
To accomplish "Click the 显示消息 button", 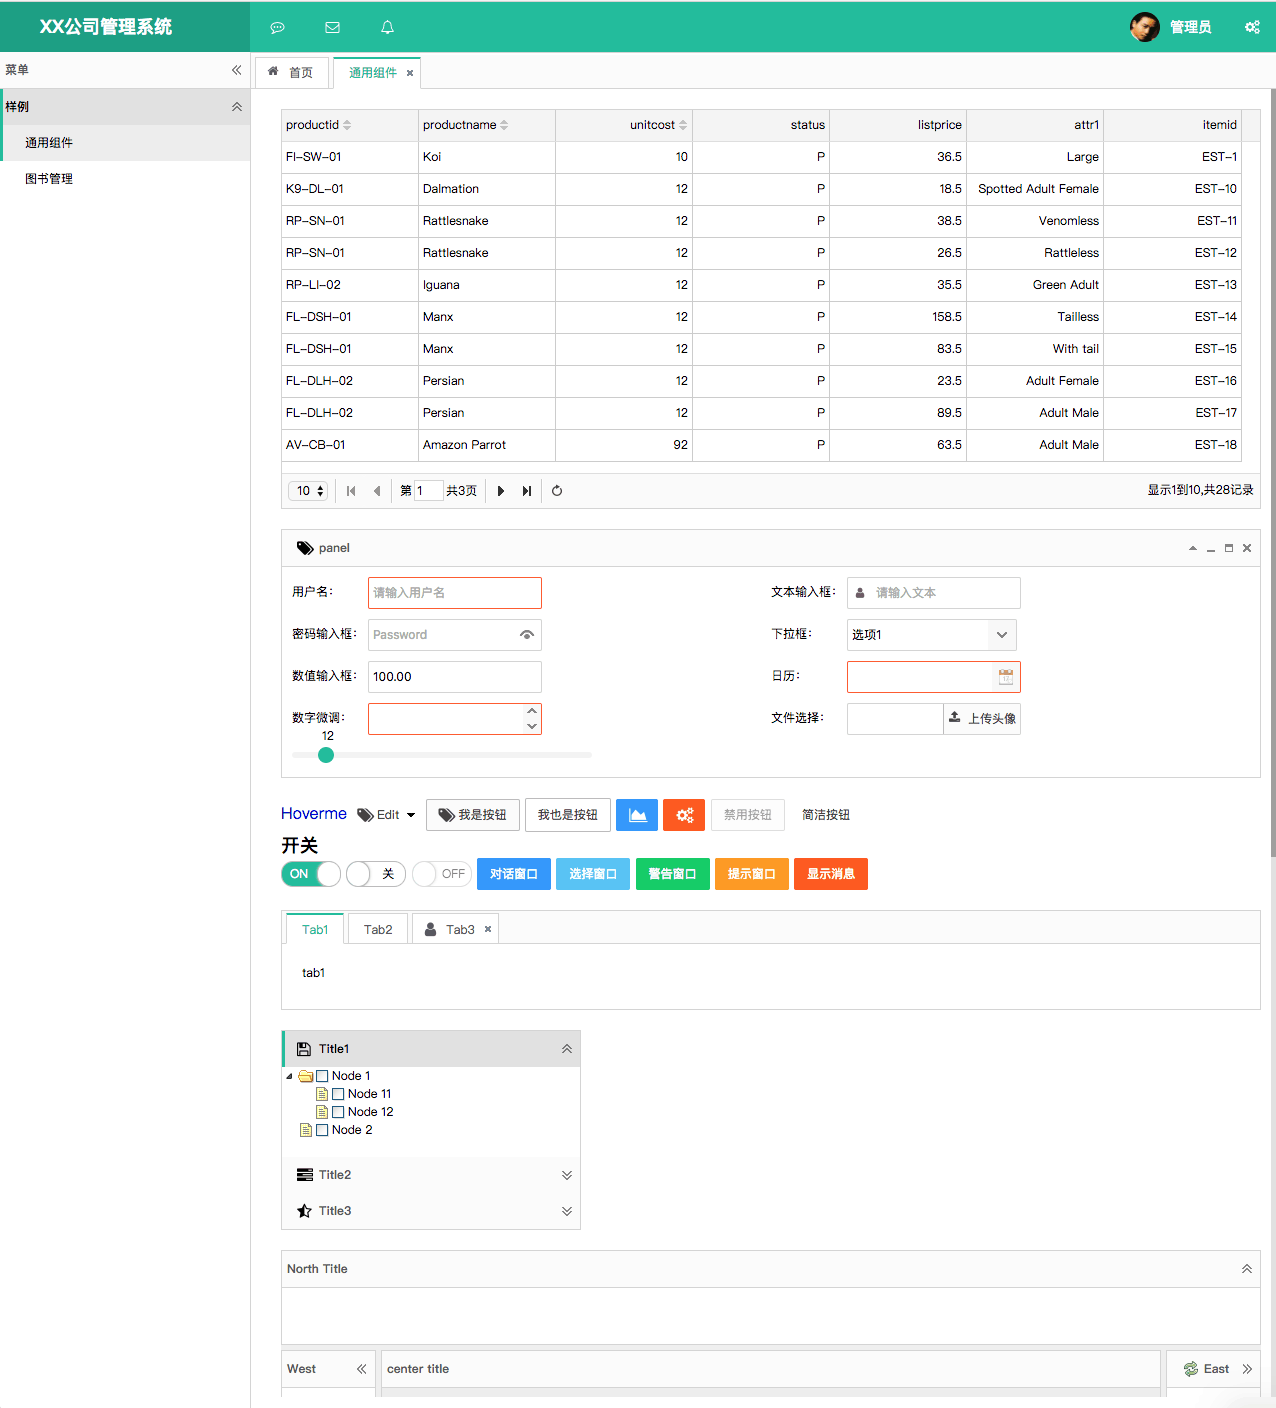I will coord(831,874).
